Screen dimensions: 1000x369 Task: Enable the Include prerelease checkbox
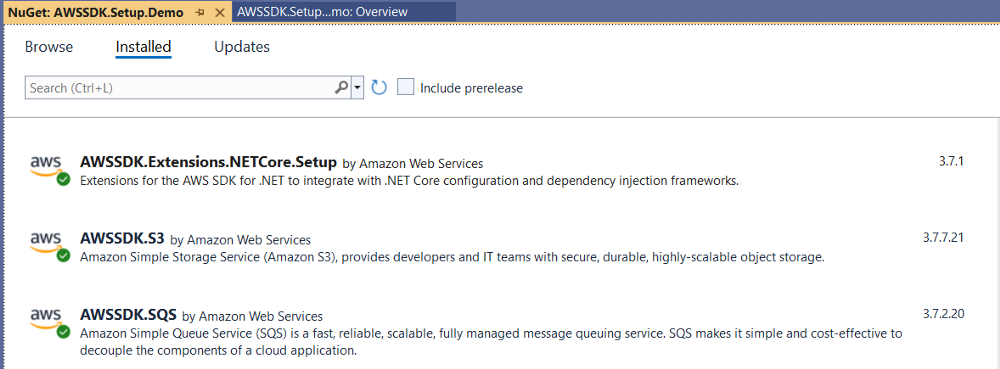[406, 87]
